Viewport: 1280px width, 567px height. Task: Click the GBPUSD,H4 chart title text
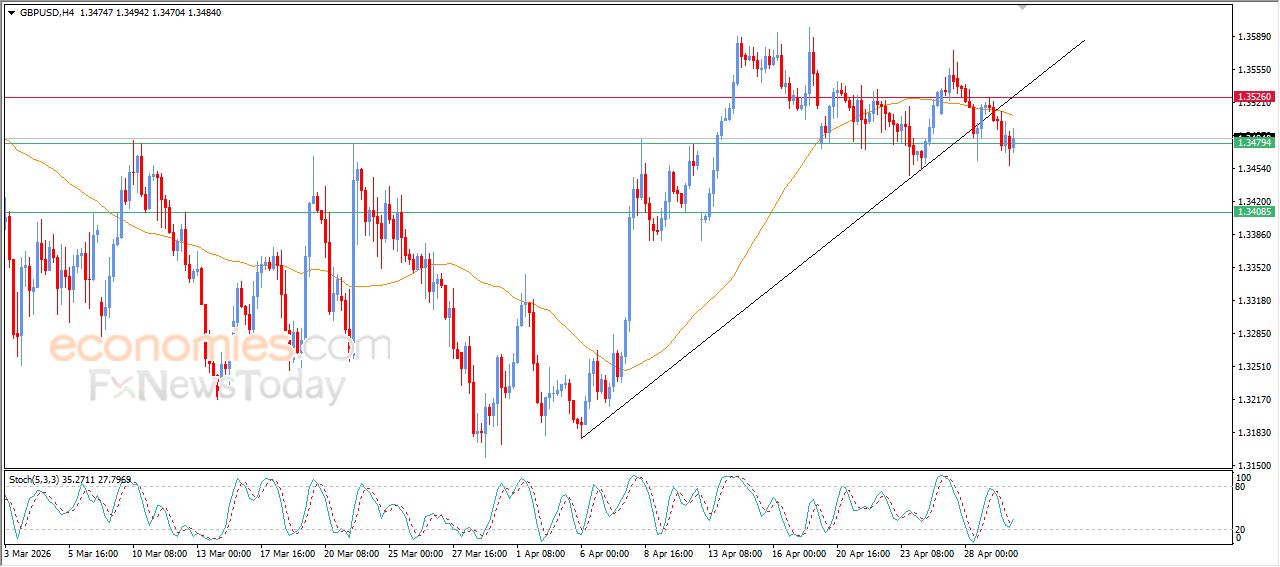pos(46,13)
